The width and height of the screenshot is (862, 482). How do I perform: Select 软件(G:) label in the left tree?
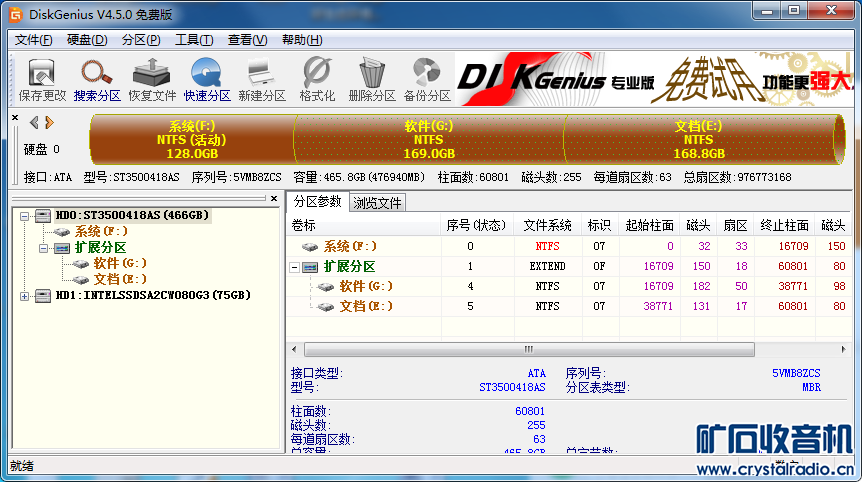pos(120,263)
